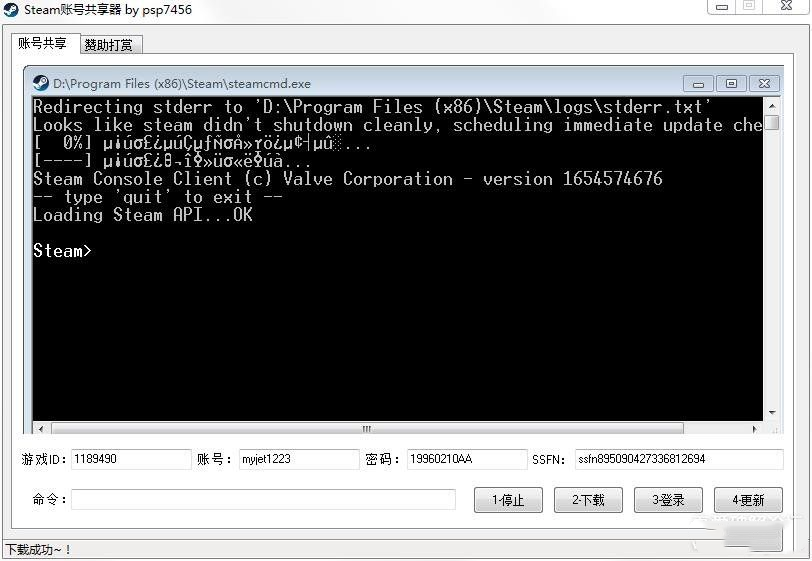Maximize the steamcmd.exe console window

coord(731,83)
